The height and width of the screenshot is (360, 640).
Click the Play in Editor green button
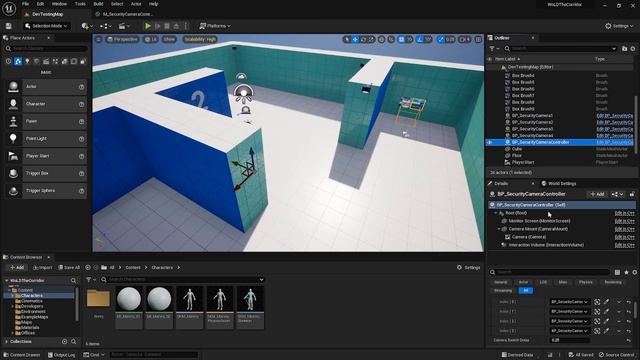point(148,26)
